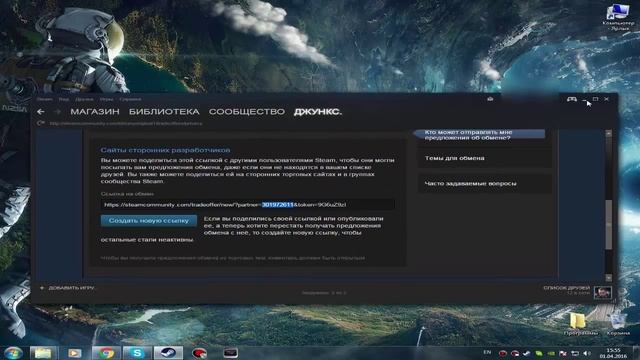
Task: Open the Компьютер desktop icon
Action: pos(617,17)
